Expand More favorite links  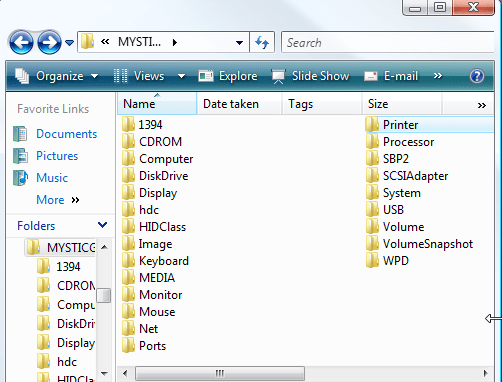pyautogui.click(x=58, y=200)
